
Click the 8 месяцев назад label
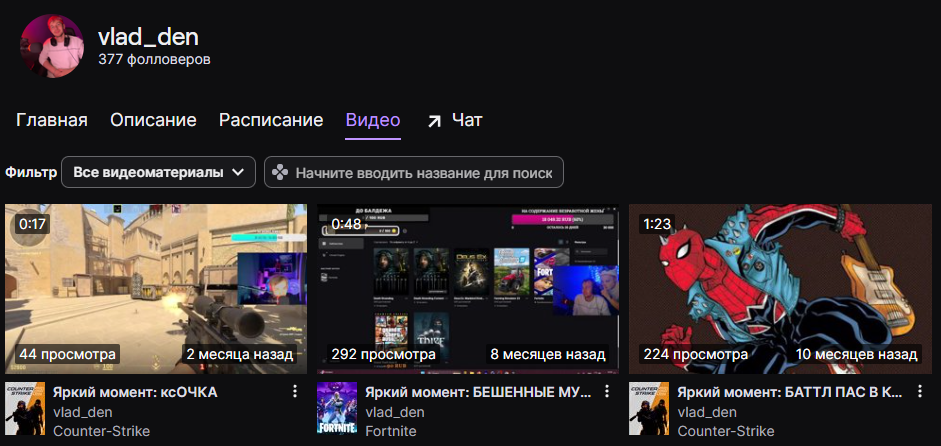[548, 354]
